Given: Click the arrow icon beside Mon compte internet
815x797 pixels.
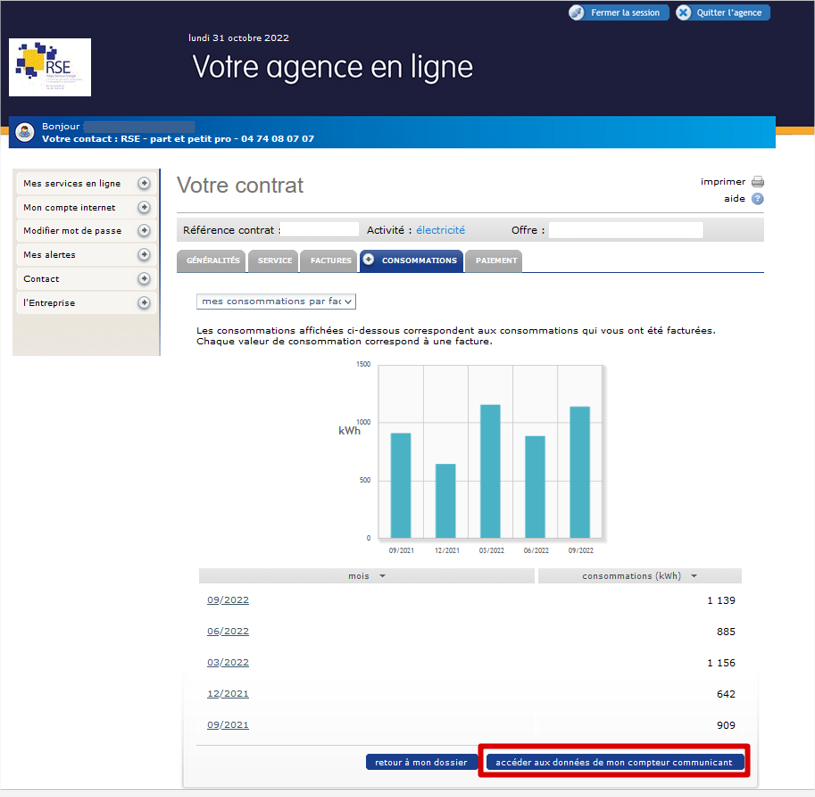Looking at the screenshot, I should coord(144,207).
